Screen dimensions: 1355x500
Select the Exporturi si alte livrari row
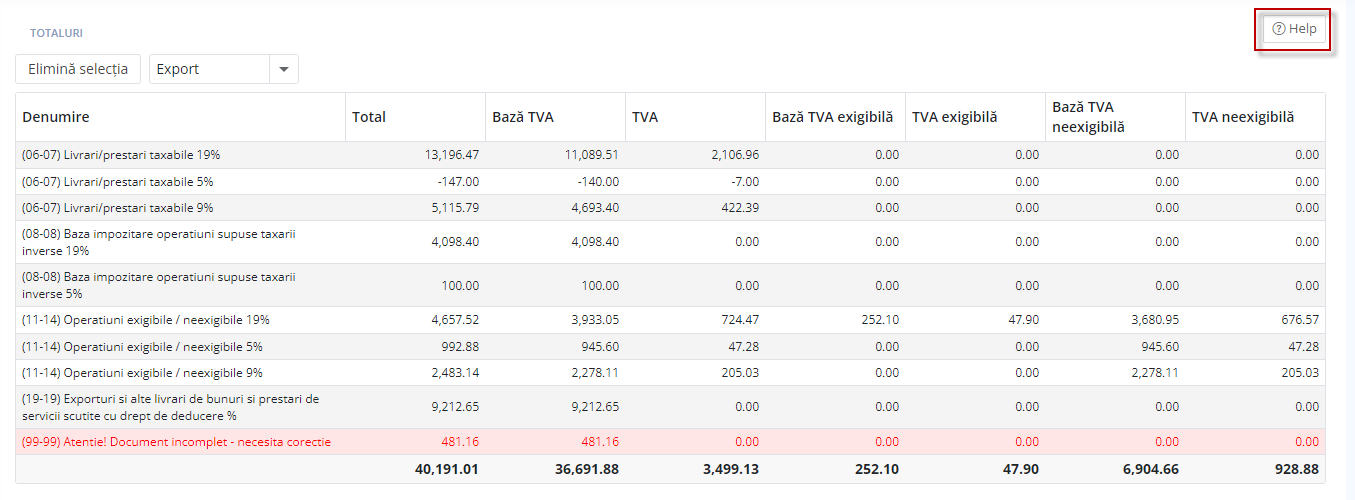(x=170, y=407)
